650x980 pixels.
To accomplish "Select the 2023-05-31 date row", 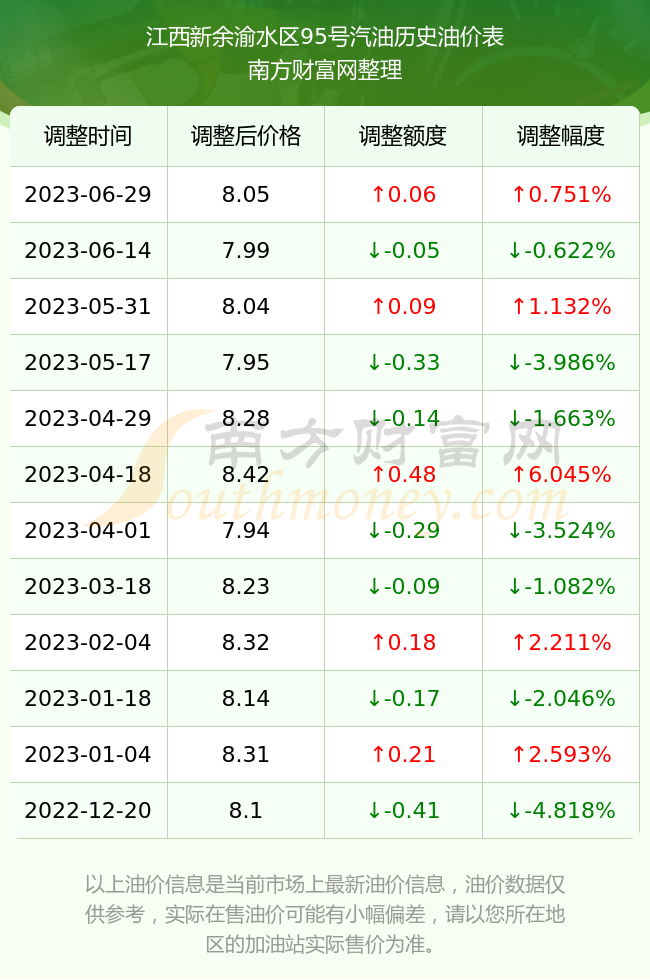I will tap(324, 306).
